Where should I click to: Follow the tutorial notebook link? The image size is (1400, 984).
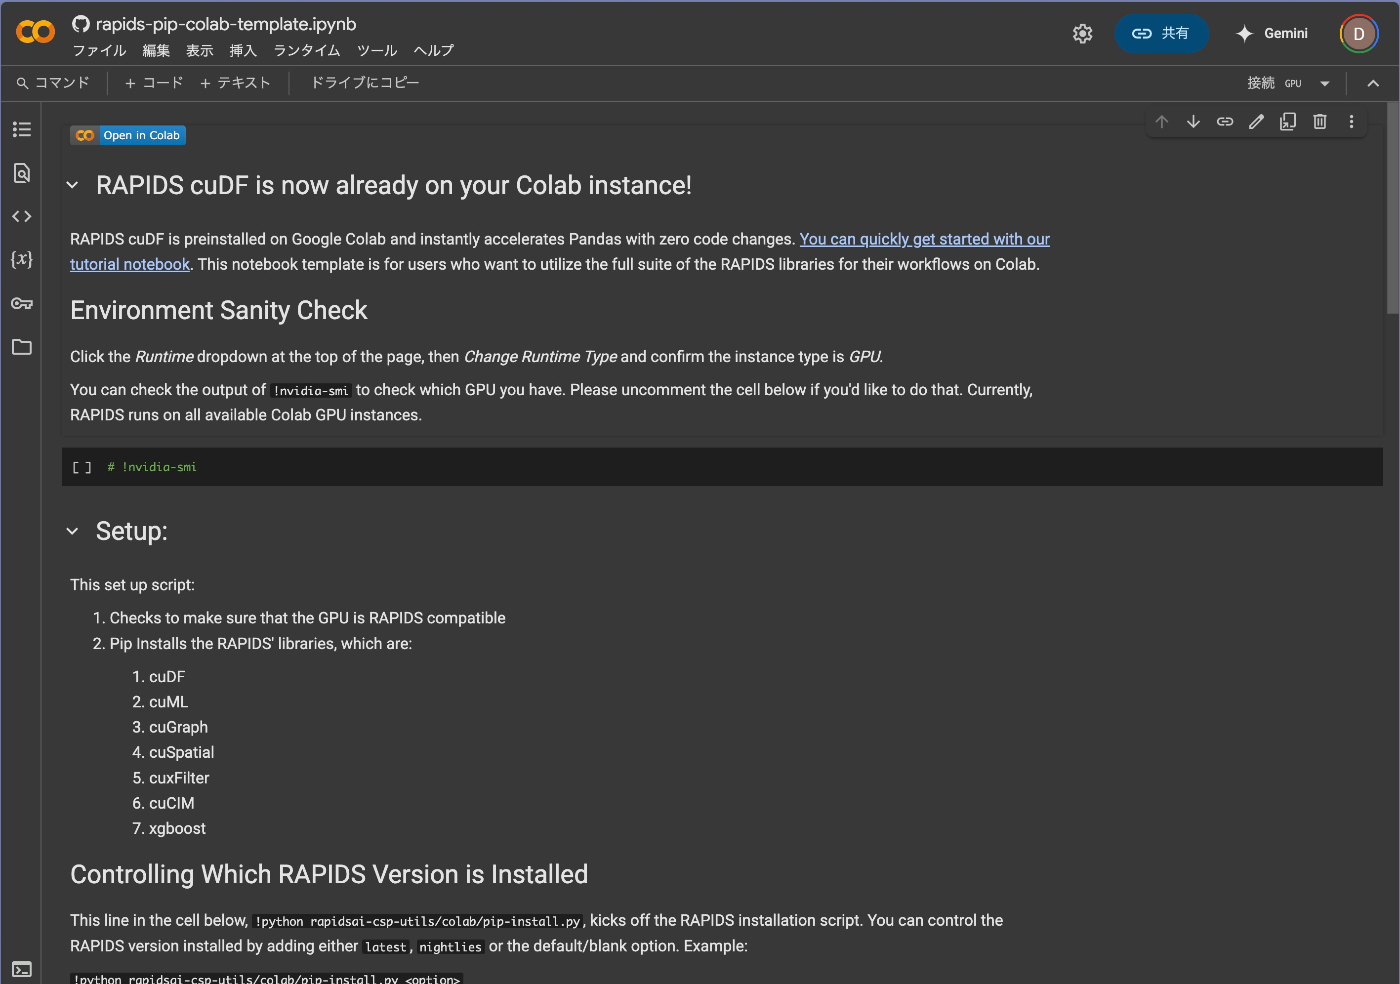(x=130, y=263)
